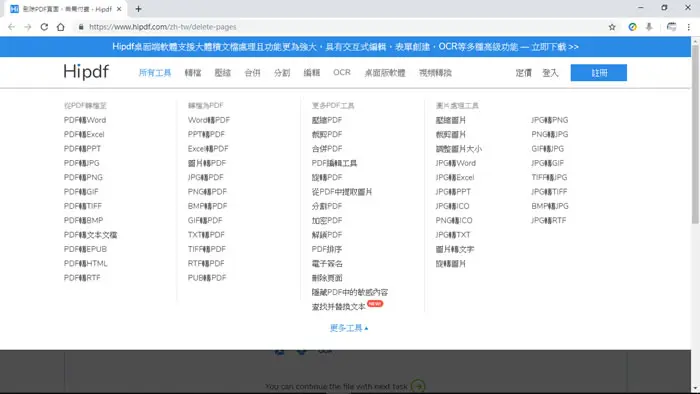Open the 桌面版軟體 menu item
Screen dimensions: 700x394
pos(385,73)
